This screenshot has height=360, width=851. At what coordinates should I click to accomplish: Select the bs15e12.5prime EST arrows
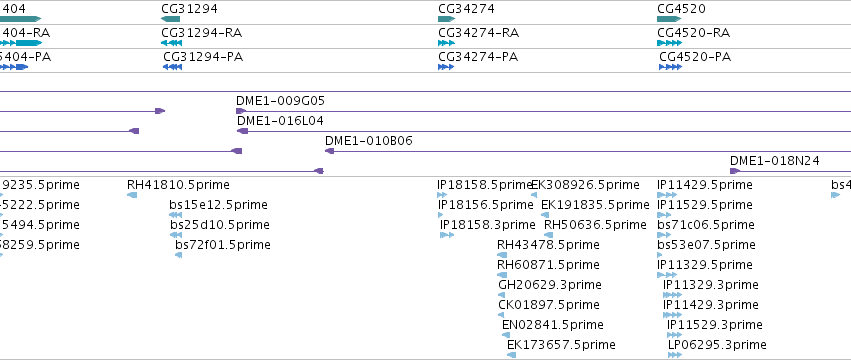tap(176, 215)
